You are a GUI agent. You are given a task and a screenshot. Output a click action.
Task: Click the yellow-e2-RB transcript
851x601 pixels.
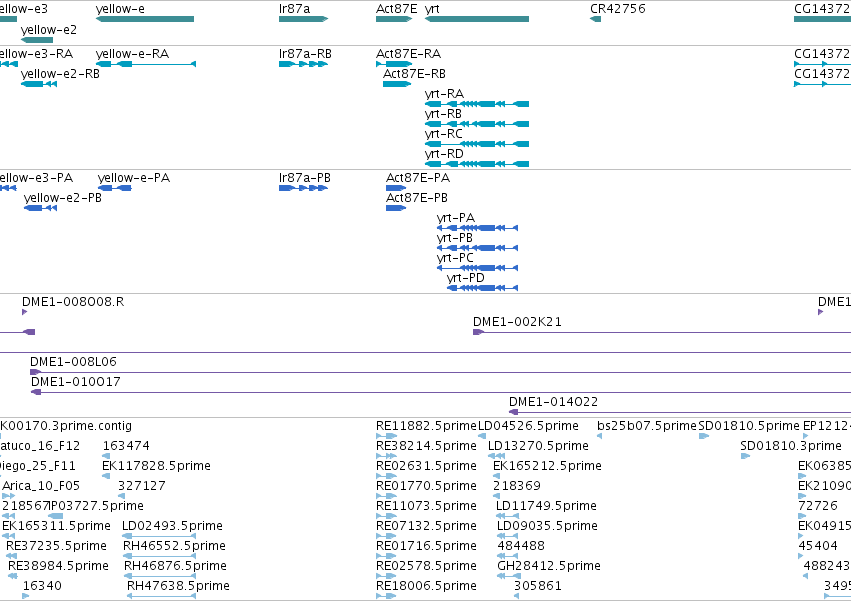pos(39,84)
